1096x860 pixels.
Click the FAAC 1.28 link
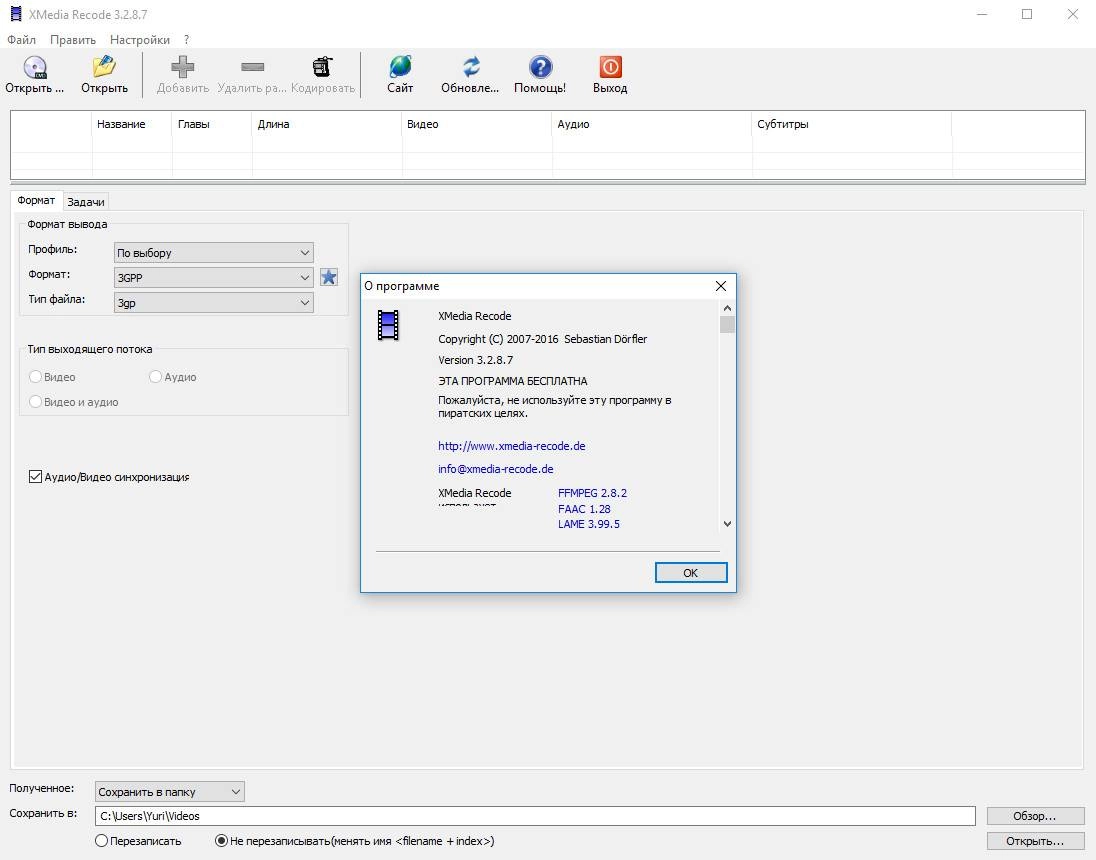[584, 509]
